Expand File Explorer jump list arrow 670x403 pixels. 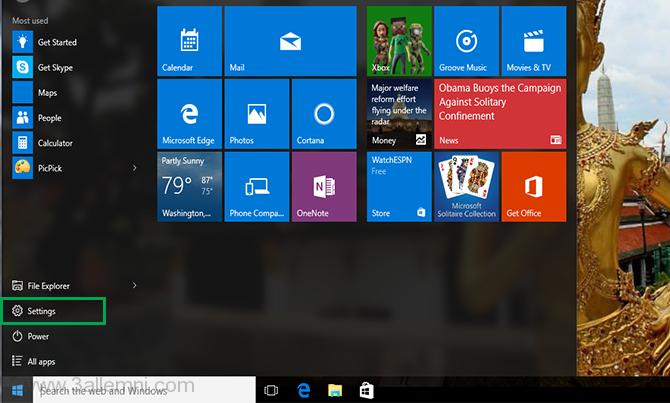[x=135, y=286]
